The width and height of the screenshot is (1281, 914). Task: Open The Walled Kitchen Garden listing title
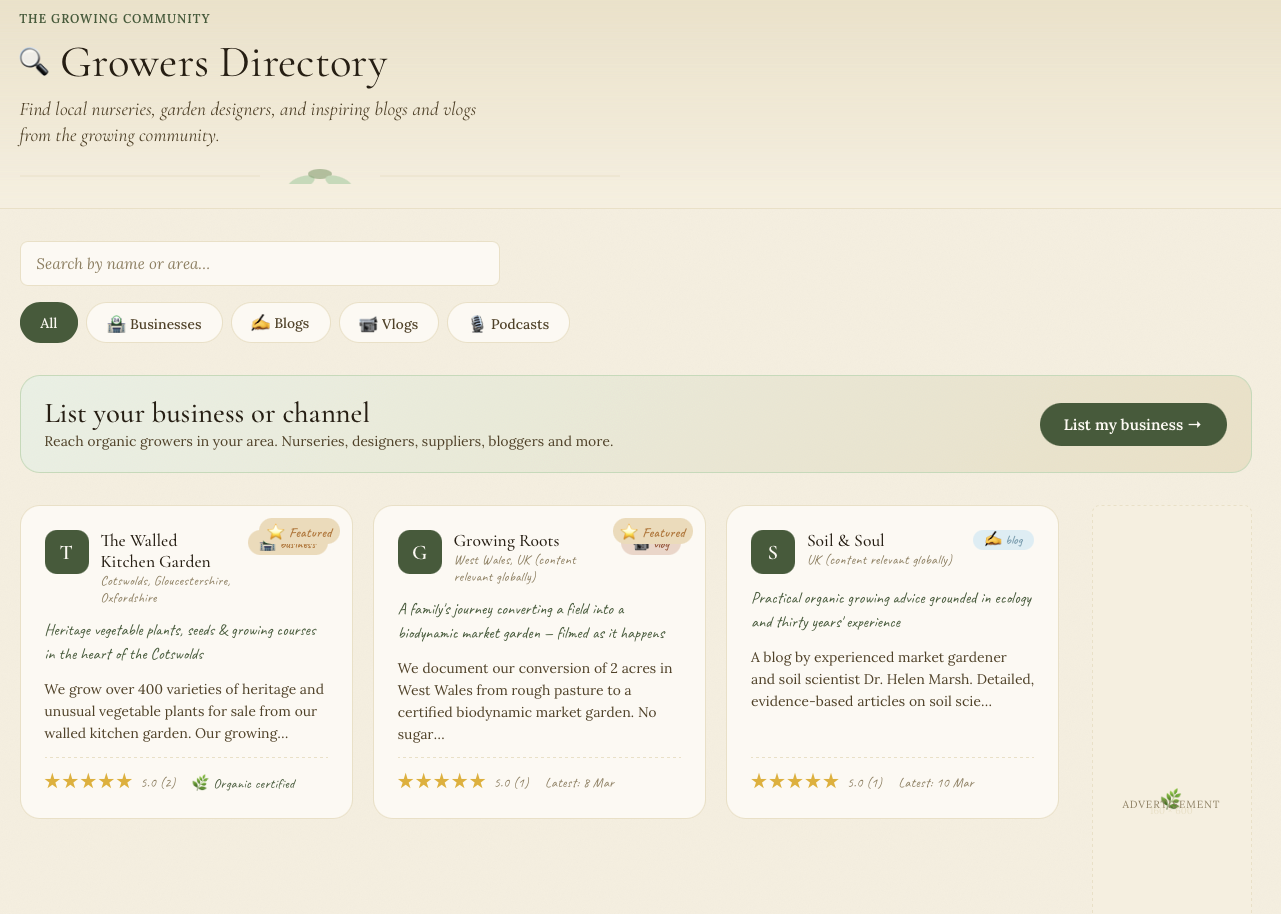pos(155,550)
